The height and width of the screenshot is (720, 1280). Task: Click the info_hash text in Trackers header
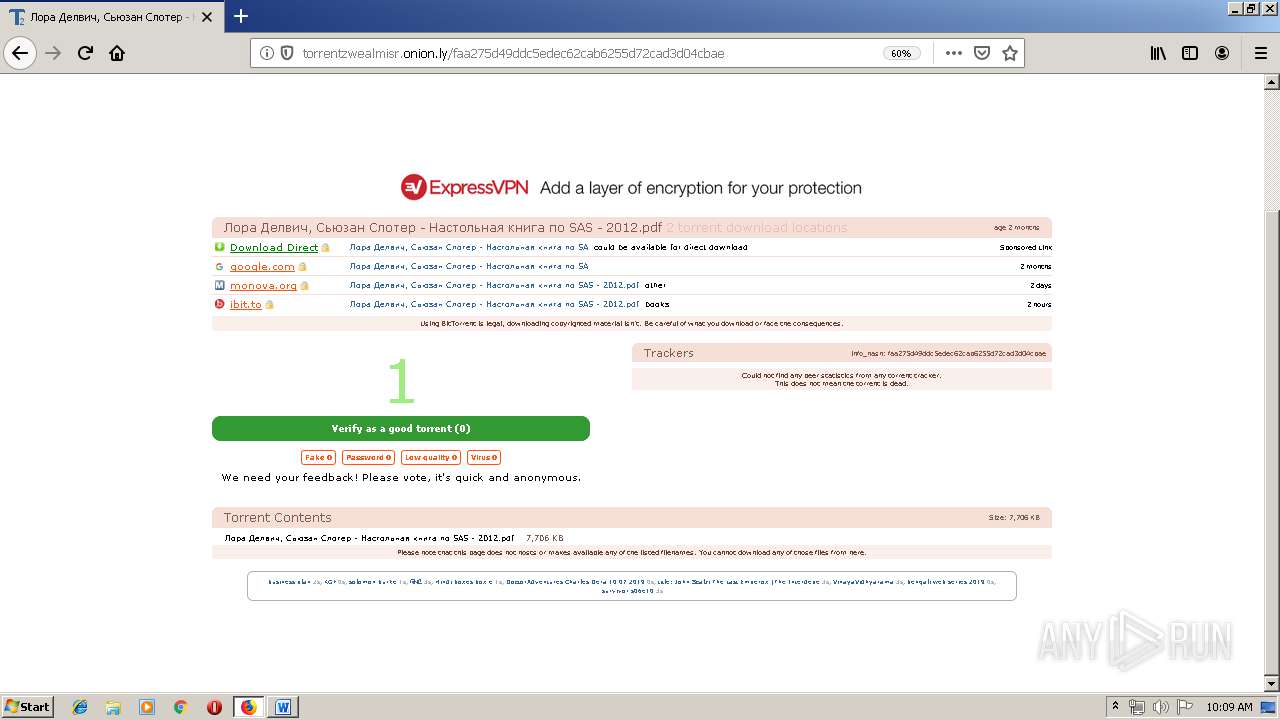tap(948, 353)
